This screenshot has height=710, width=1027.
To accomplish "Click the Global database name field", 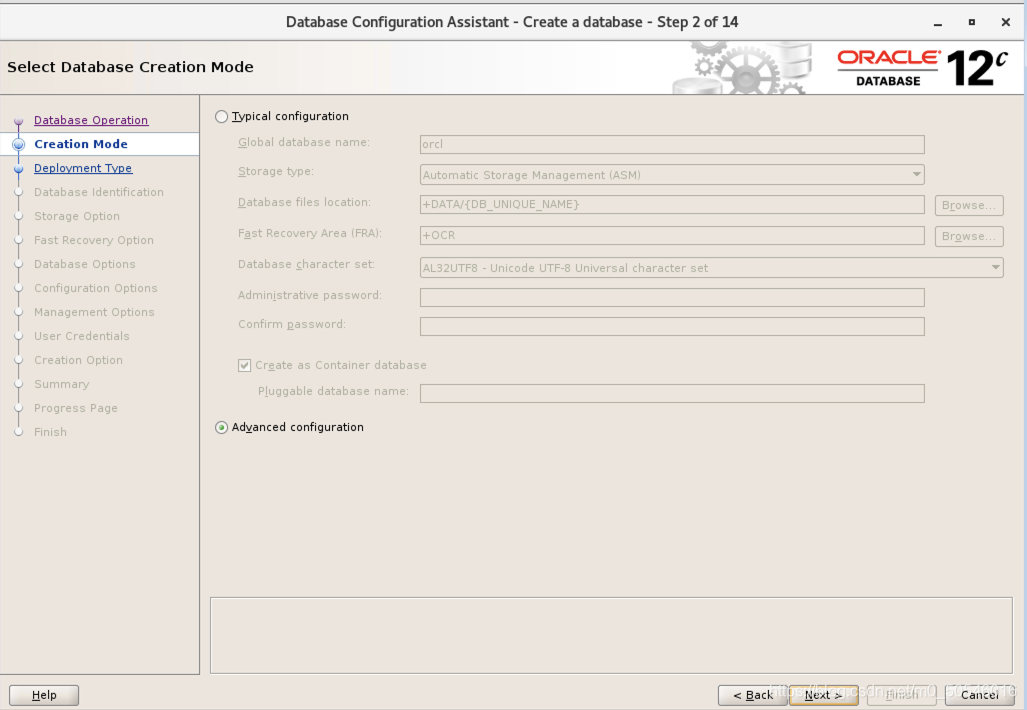I will point(672,144).
